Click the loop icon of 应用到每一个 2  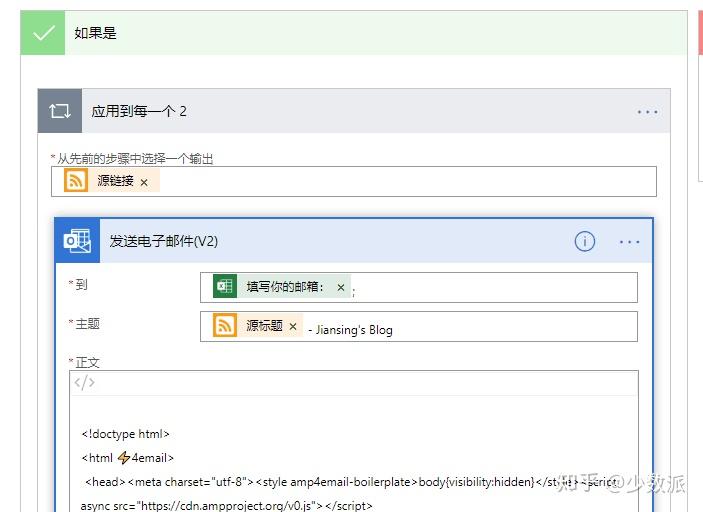(60, 111)
